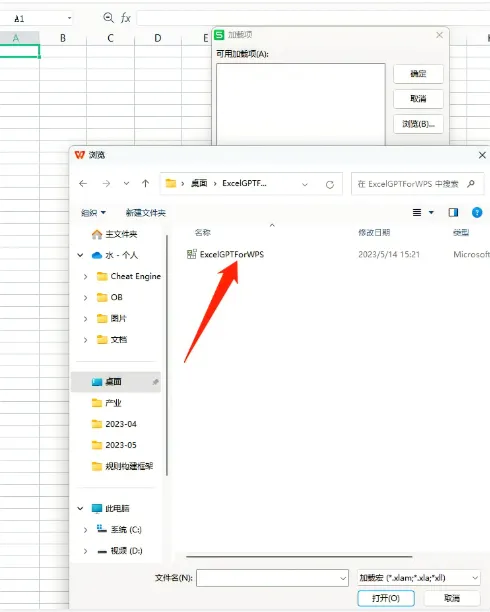Expand the 文档 folder node

coord(86,340)
